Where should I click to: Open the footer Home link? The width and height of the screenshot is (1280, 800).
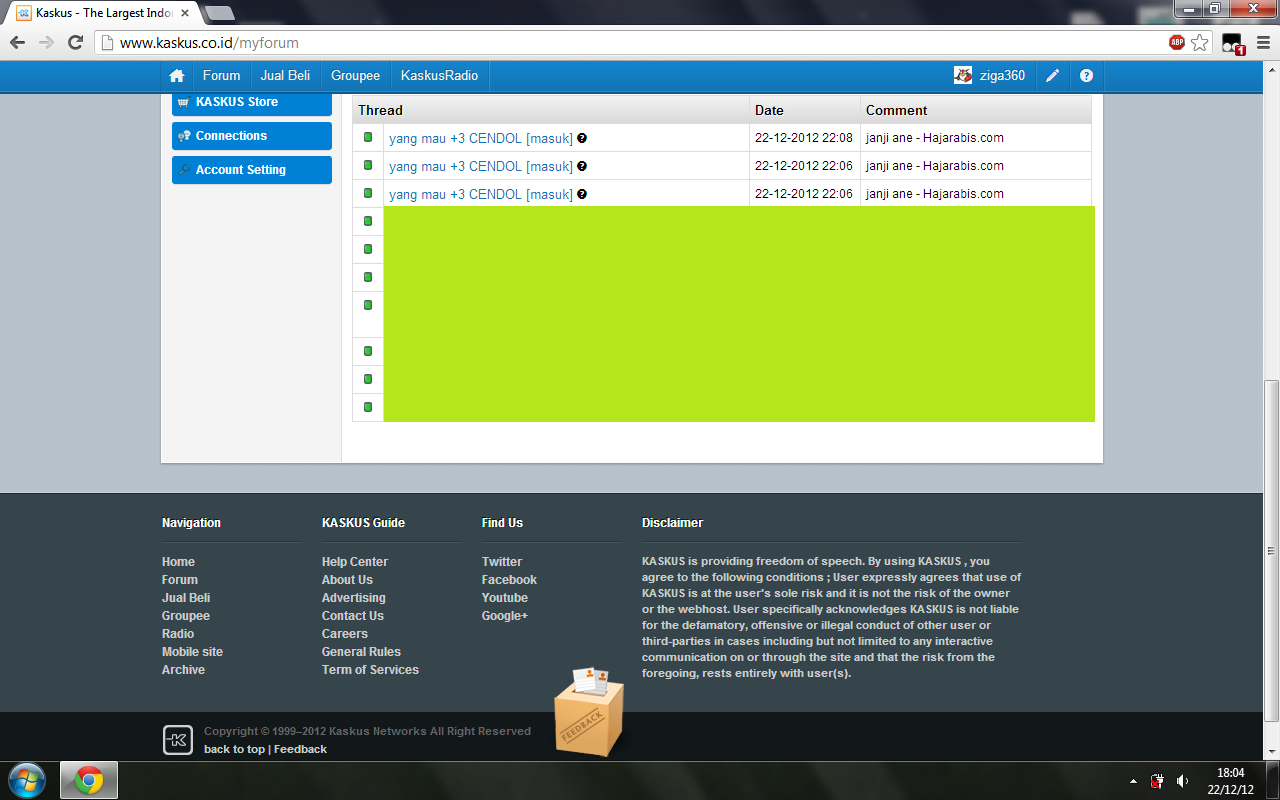click(178, 562)
